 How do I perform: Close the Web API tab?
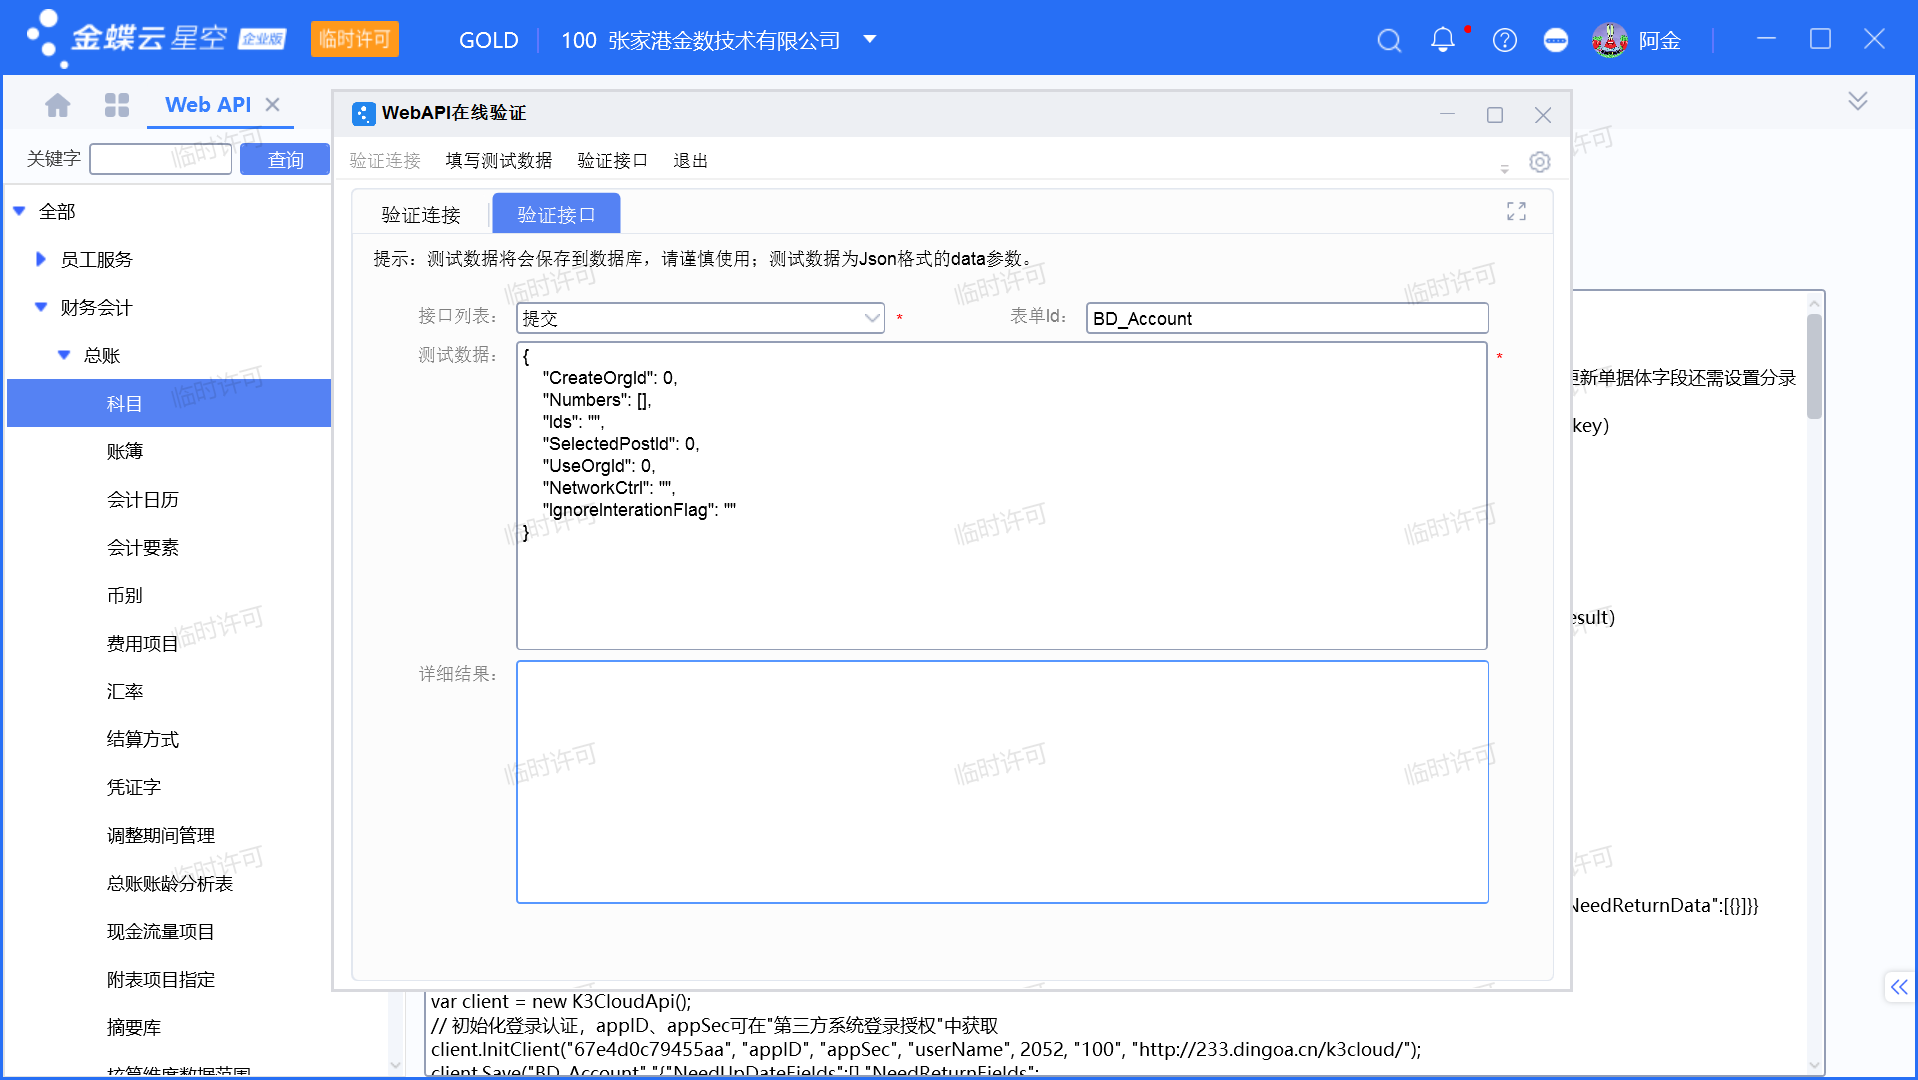tap(272, 104)
